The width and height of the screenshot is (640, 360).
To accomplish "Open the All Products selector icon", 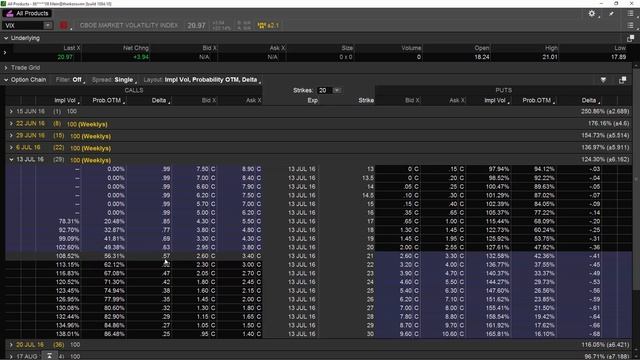I will 10,13.
